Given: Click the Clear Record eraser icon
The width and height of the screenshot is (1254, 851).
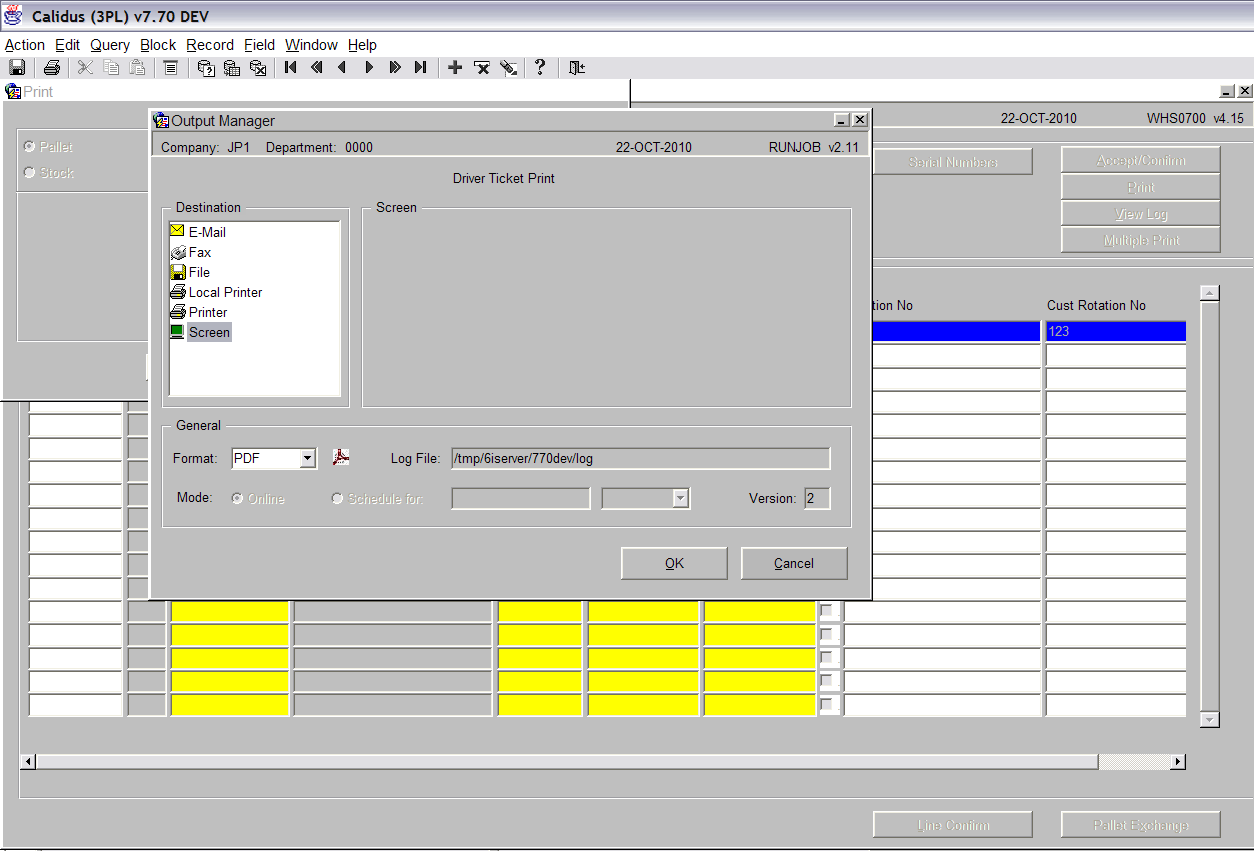Looking at the screenshot, I should [x=509, y=67].
